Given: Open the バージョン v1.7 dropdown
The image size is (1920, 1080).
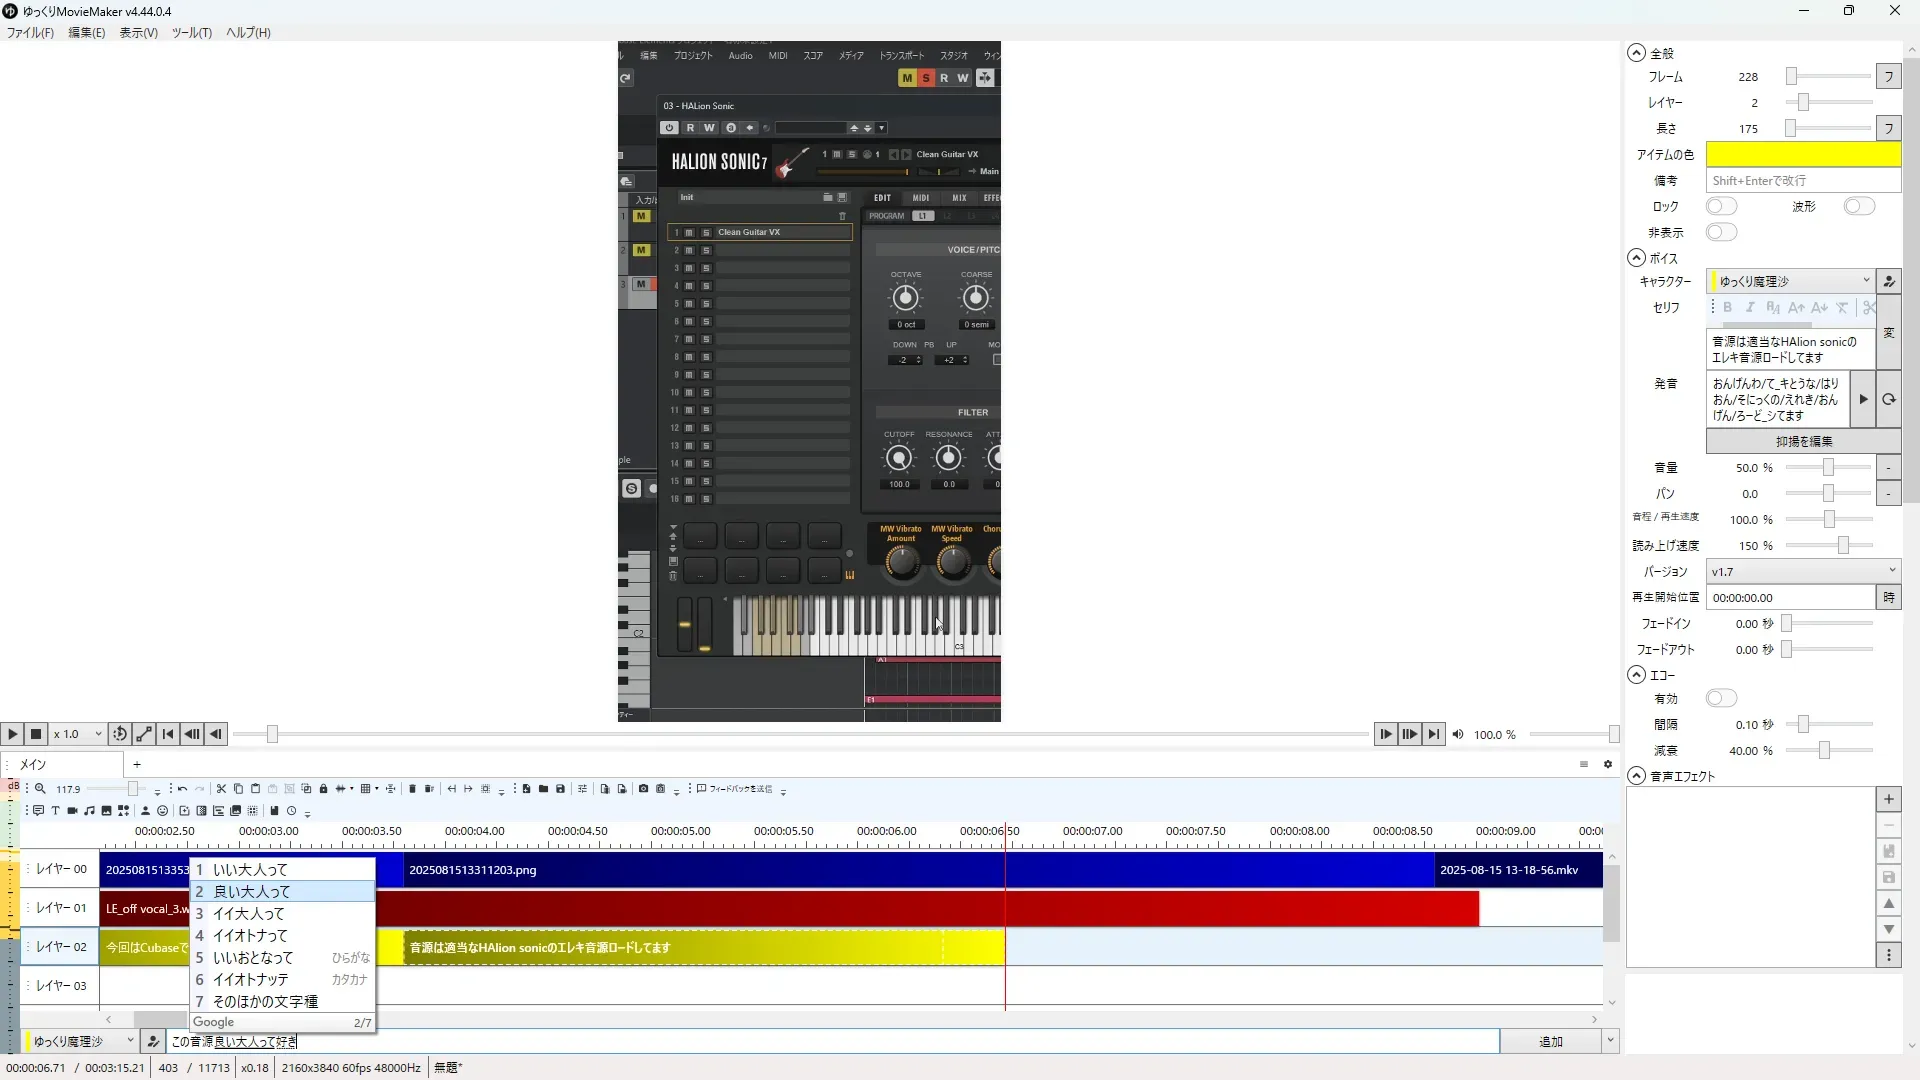Looking at the screenshot, I should tap(1802, 572).
